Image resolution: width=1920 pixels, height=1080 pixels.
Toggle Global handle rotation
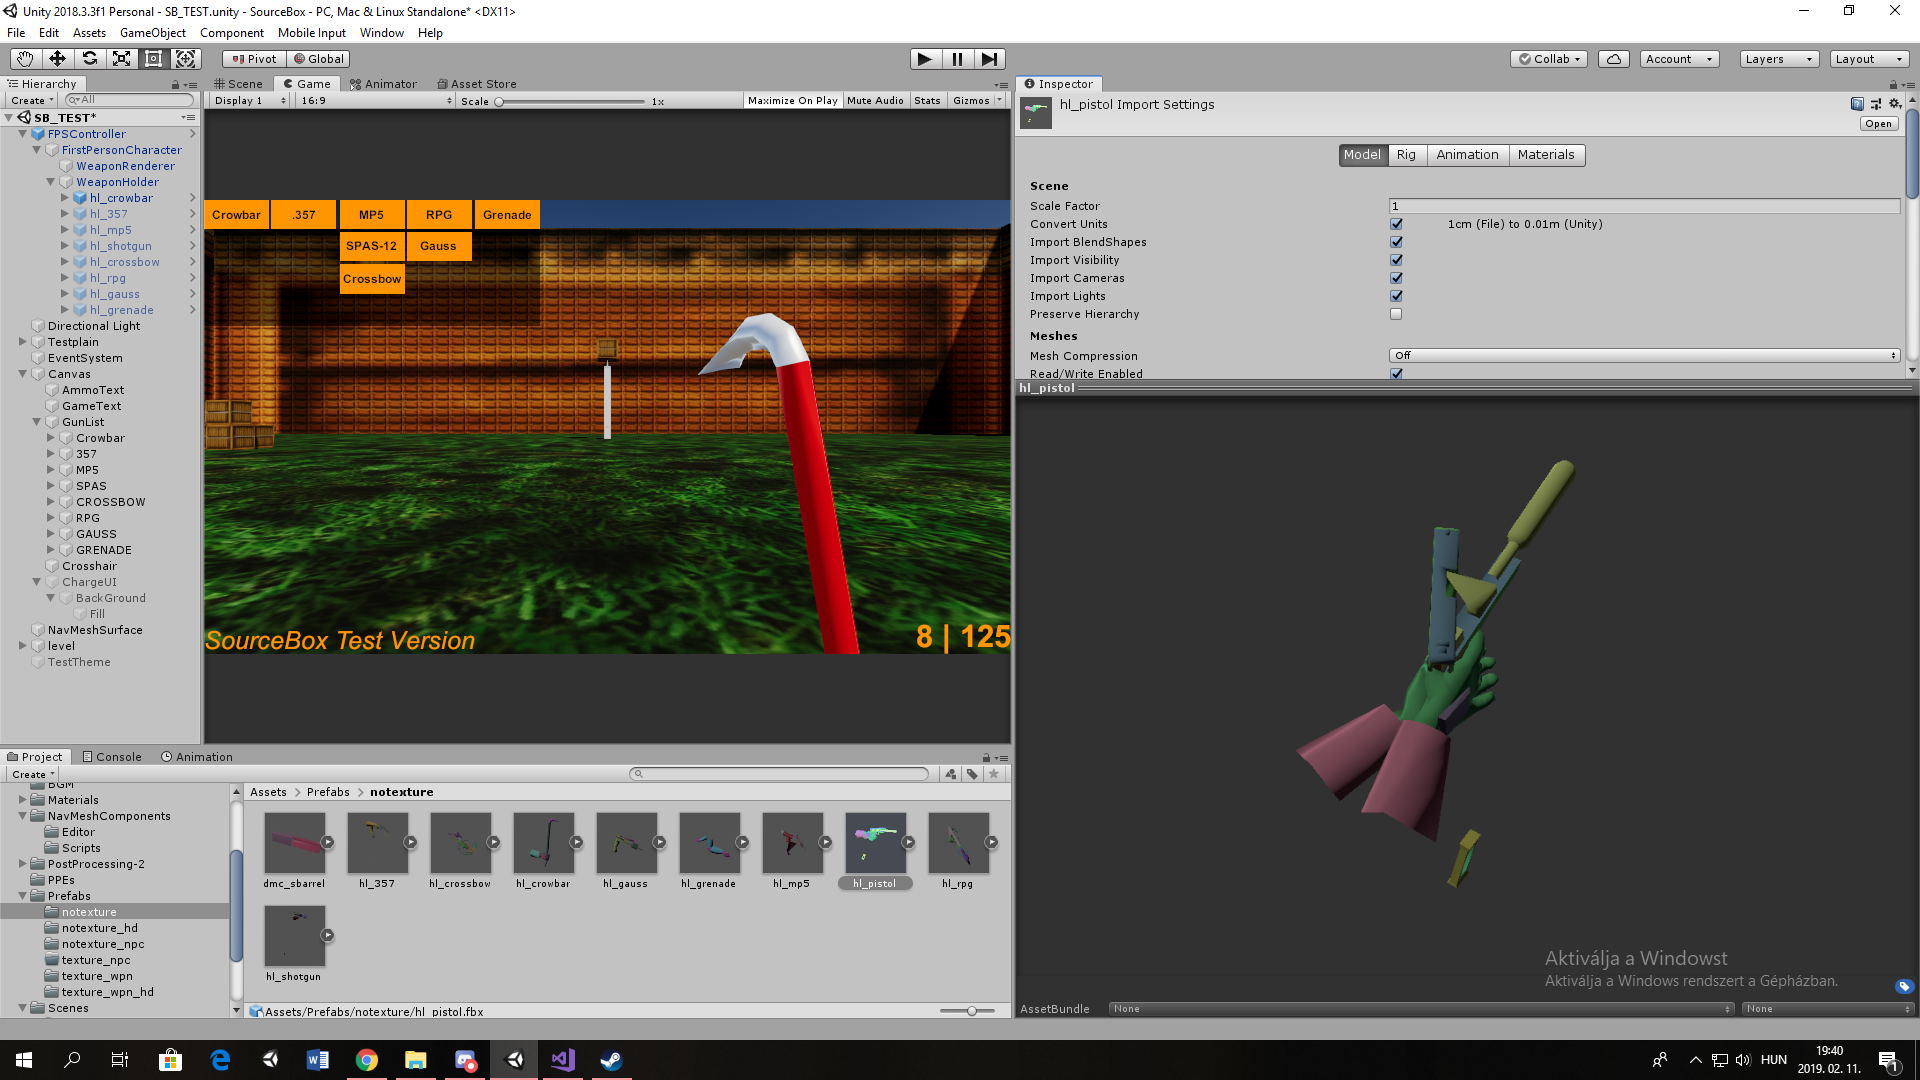[318, 59]
